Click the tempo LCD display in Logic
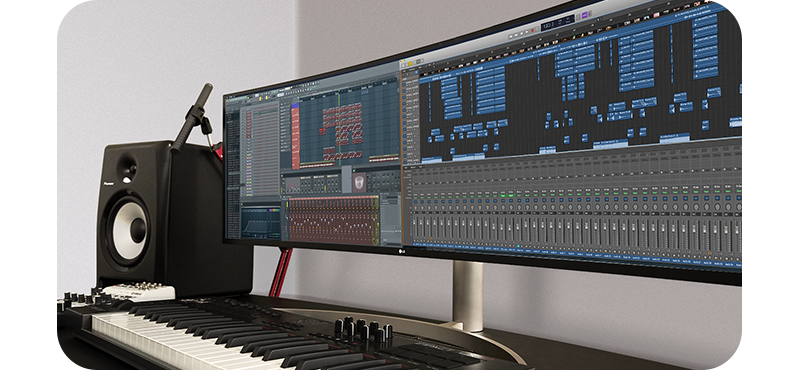The height and width of the screenshot is (370, 800). click(558, 22)
